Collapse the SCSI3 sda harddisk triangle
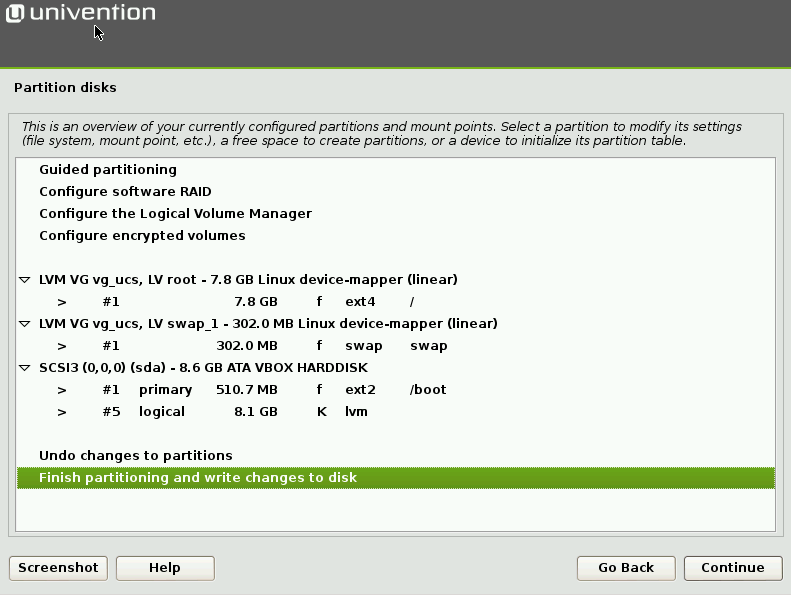 pos(25,368)
